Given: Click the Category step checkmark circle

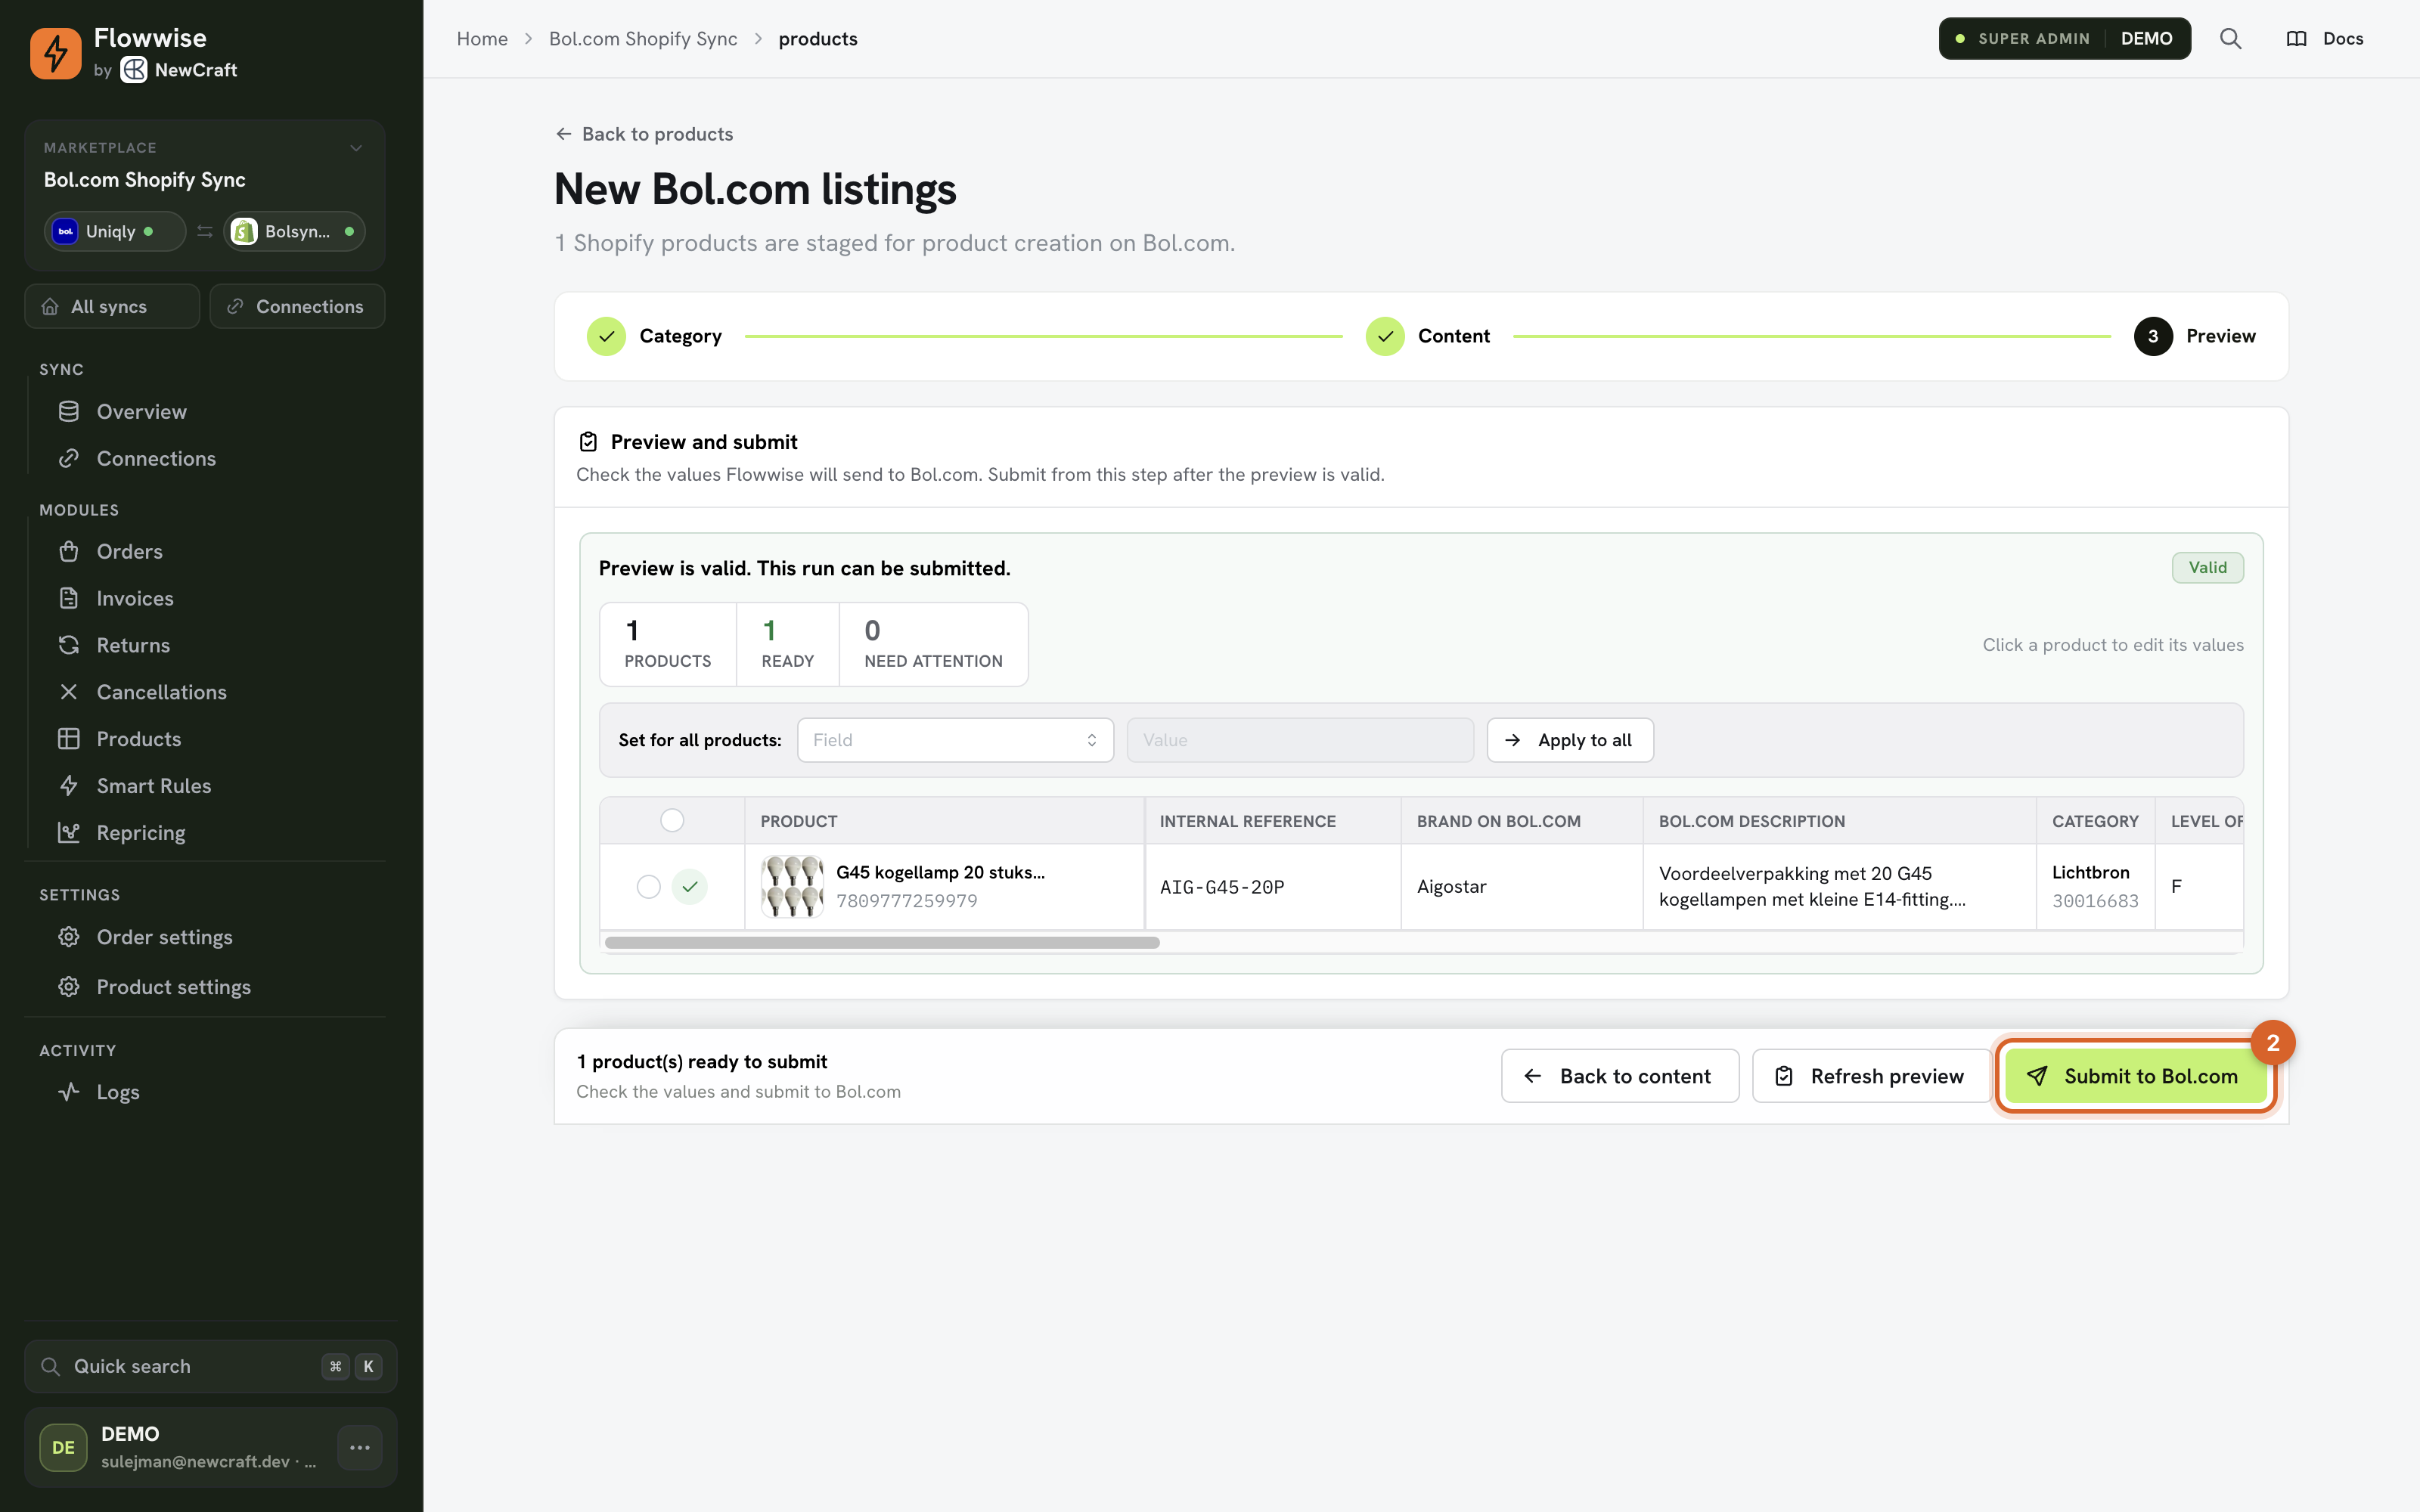Looking at the screenshot, I should point(606,336).
